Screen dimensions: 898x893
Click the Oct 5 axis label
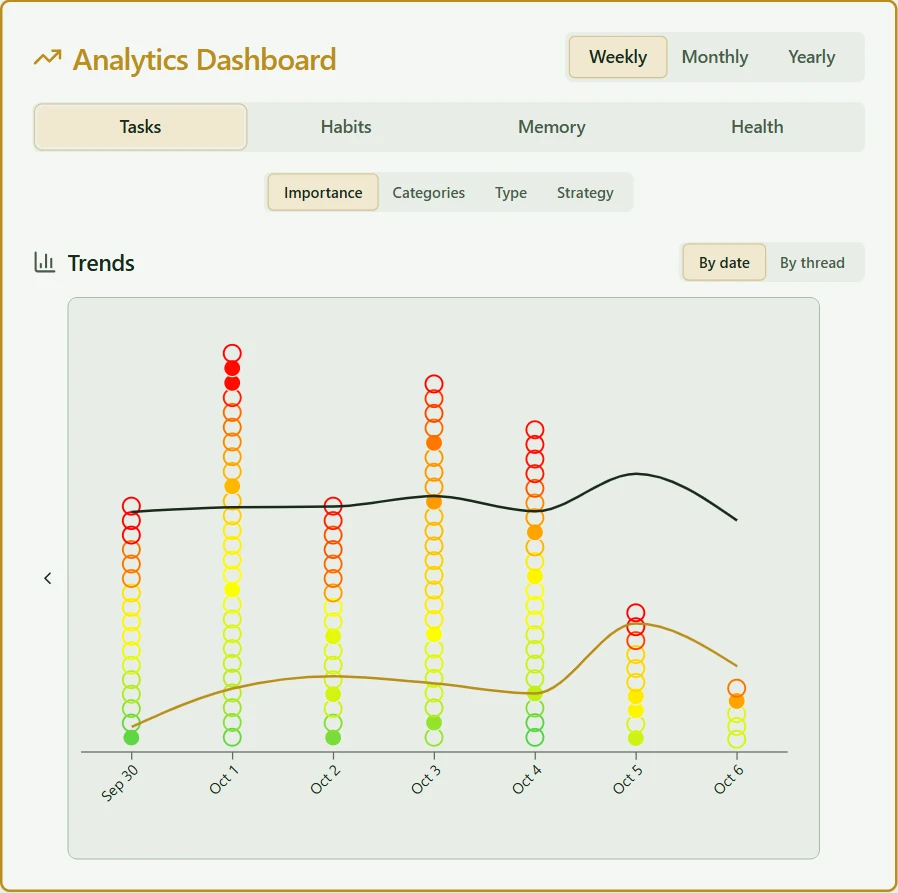click(628, 780)
